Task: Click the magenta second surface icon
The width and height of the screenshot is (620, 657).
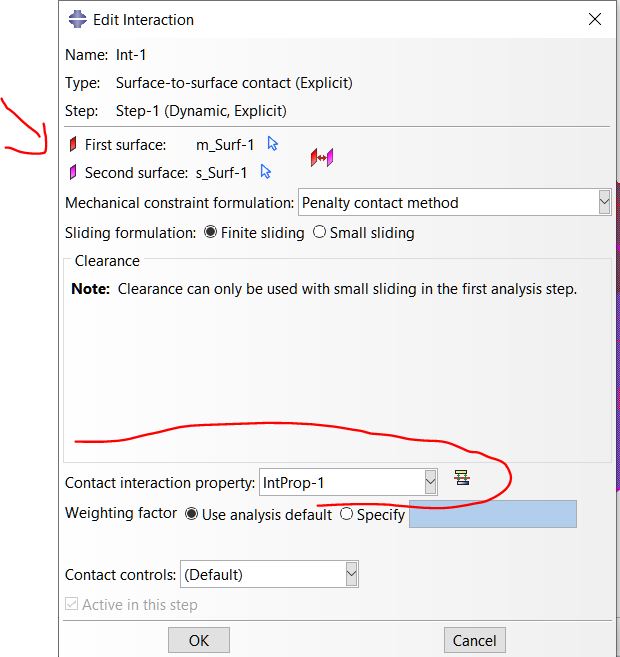Action: (x=72, y=172)
